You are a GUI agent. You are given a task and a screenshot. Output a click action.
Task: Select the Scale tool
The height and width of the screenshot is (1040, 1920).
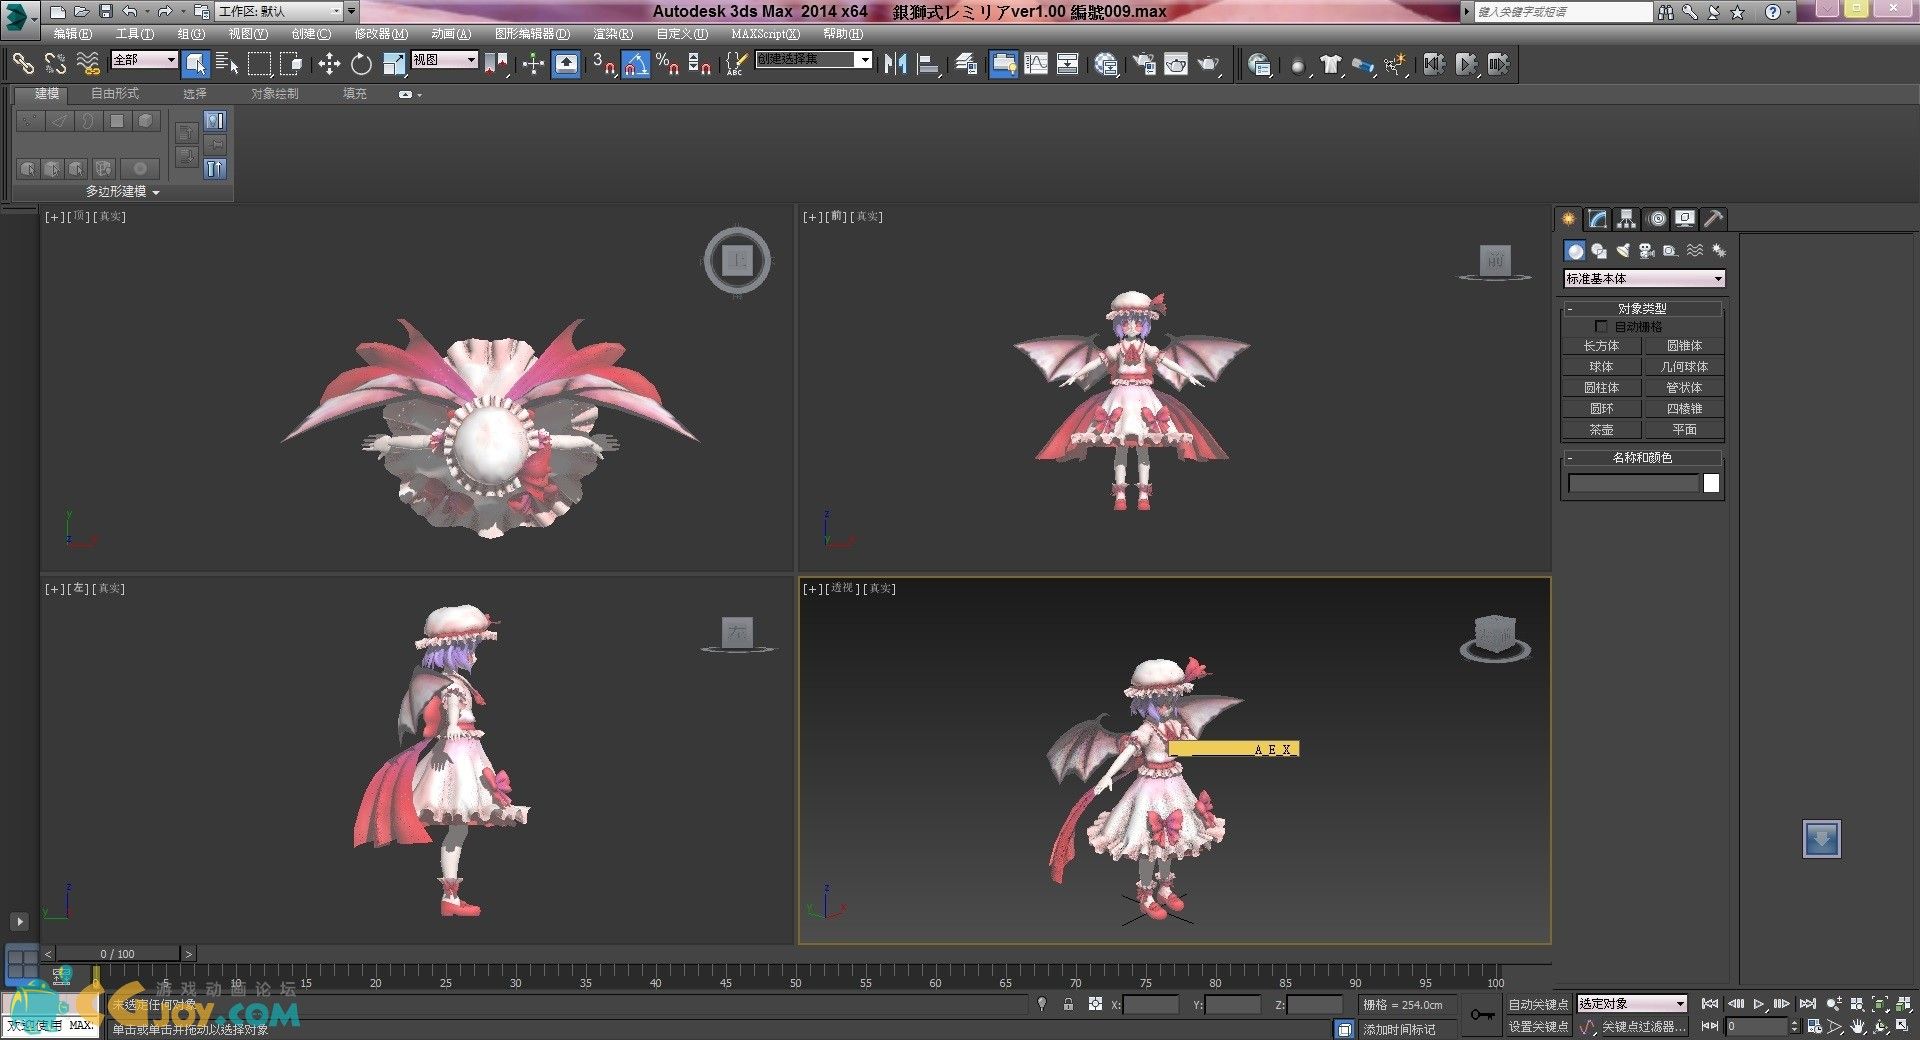click(x=394, y=64)
